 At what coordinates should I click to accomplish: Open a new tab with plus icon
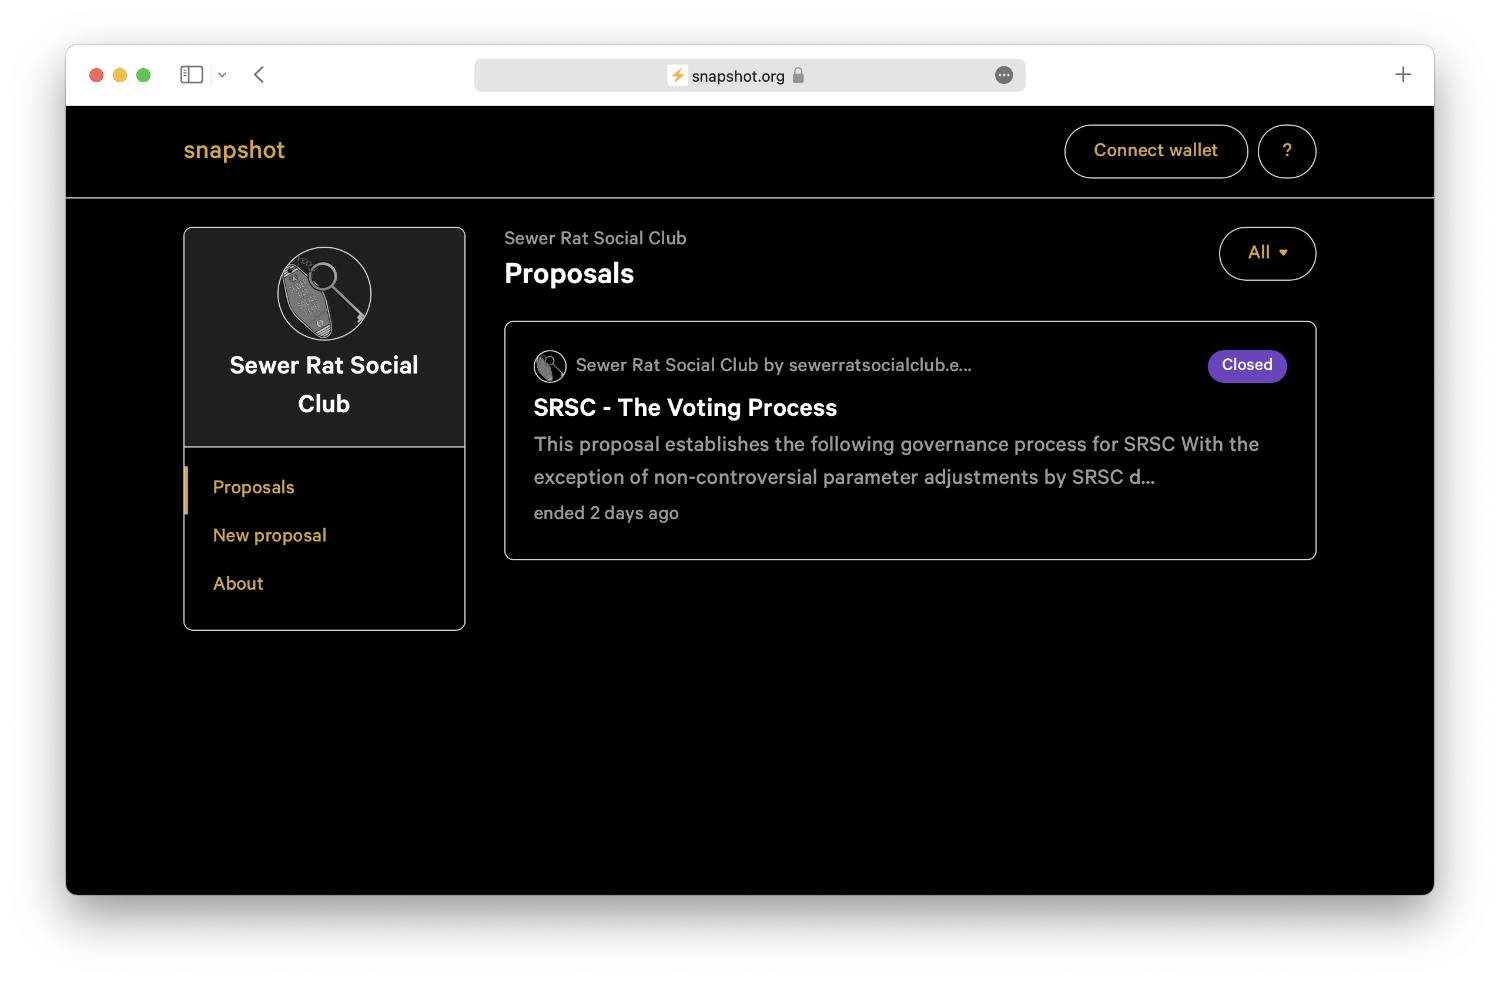pos(1403,75)
